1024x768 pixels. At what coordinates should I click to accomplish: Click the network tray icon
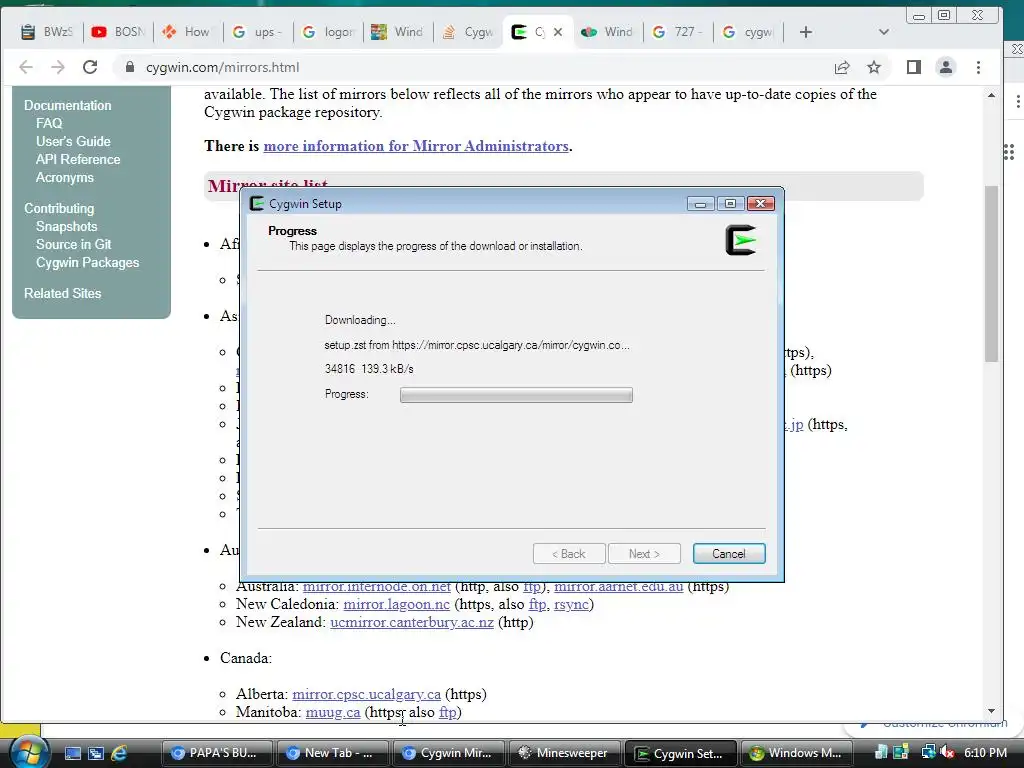928,753
